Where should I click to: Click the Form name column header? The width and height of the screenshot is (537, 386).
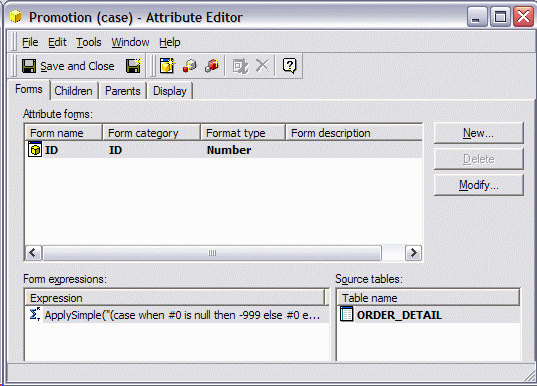click(64, 133)
